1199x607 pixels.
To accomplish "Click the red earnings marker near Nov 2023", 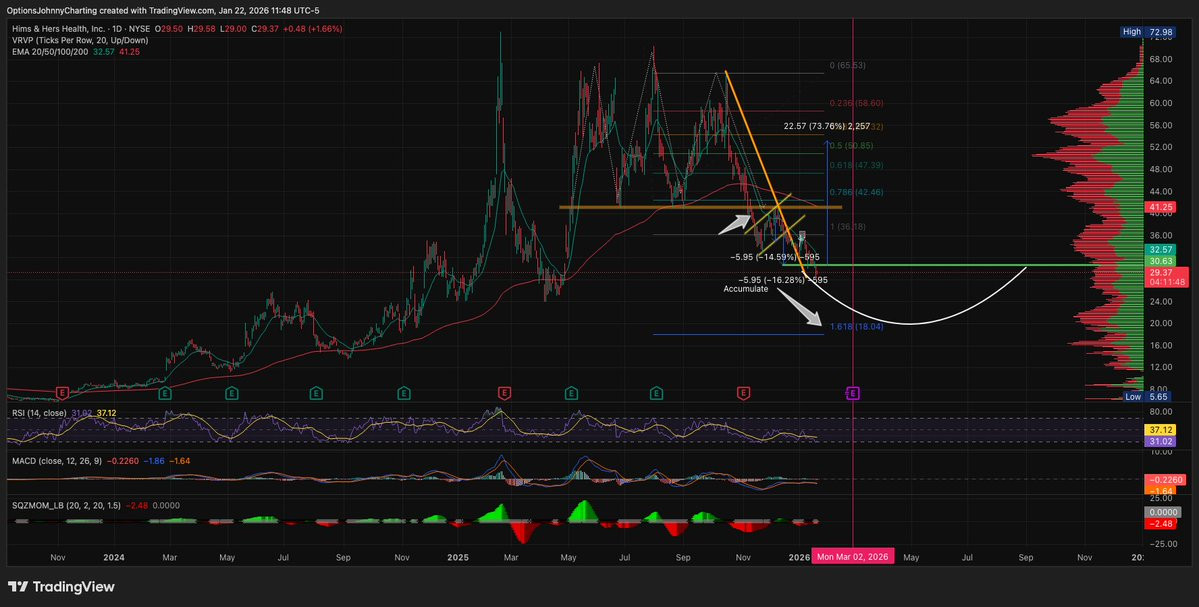I will coord(63,393).
